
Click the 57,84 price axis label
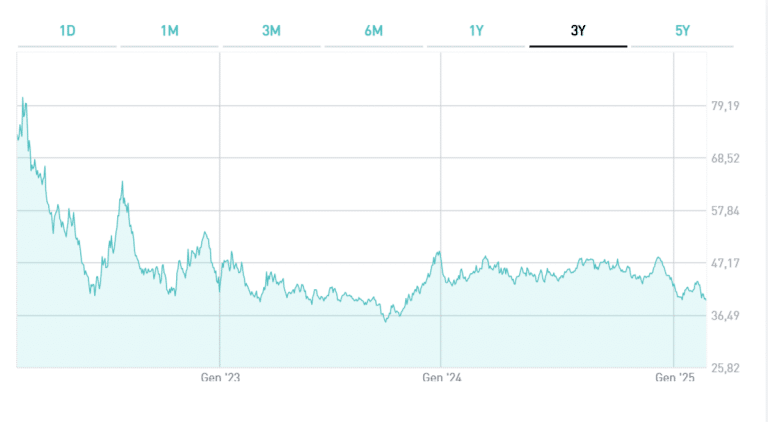click(725, 211)
